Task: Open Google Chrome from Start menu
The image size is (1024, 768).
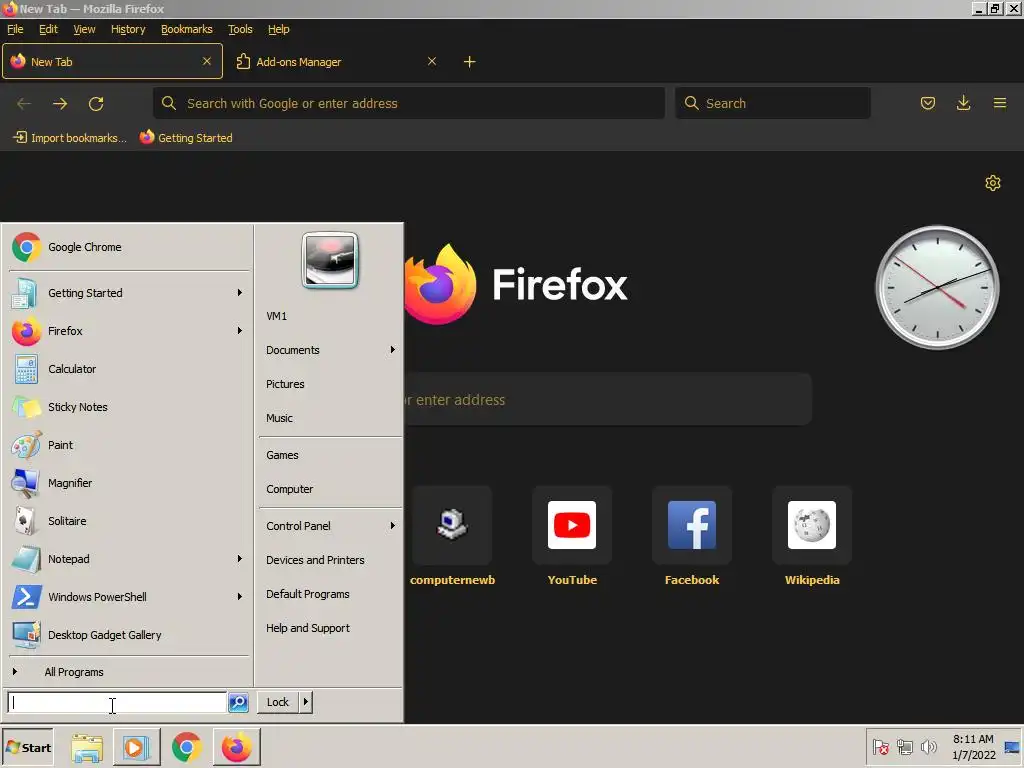Action: point(129,247)
